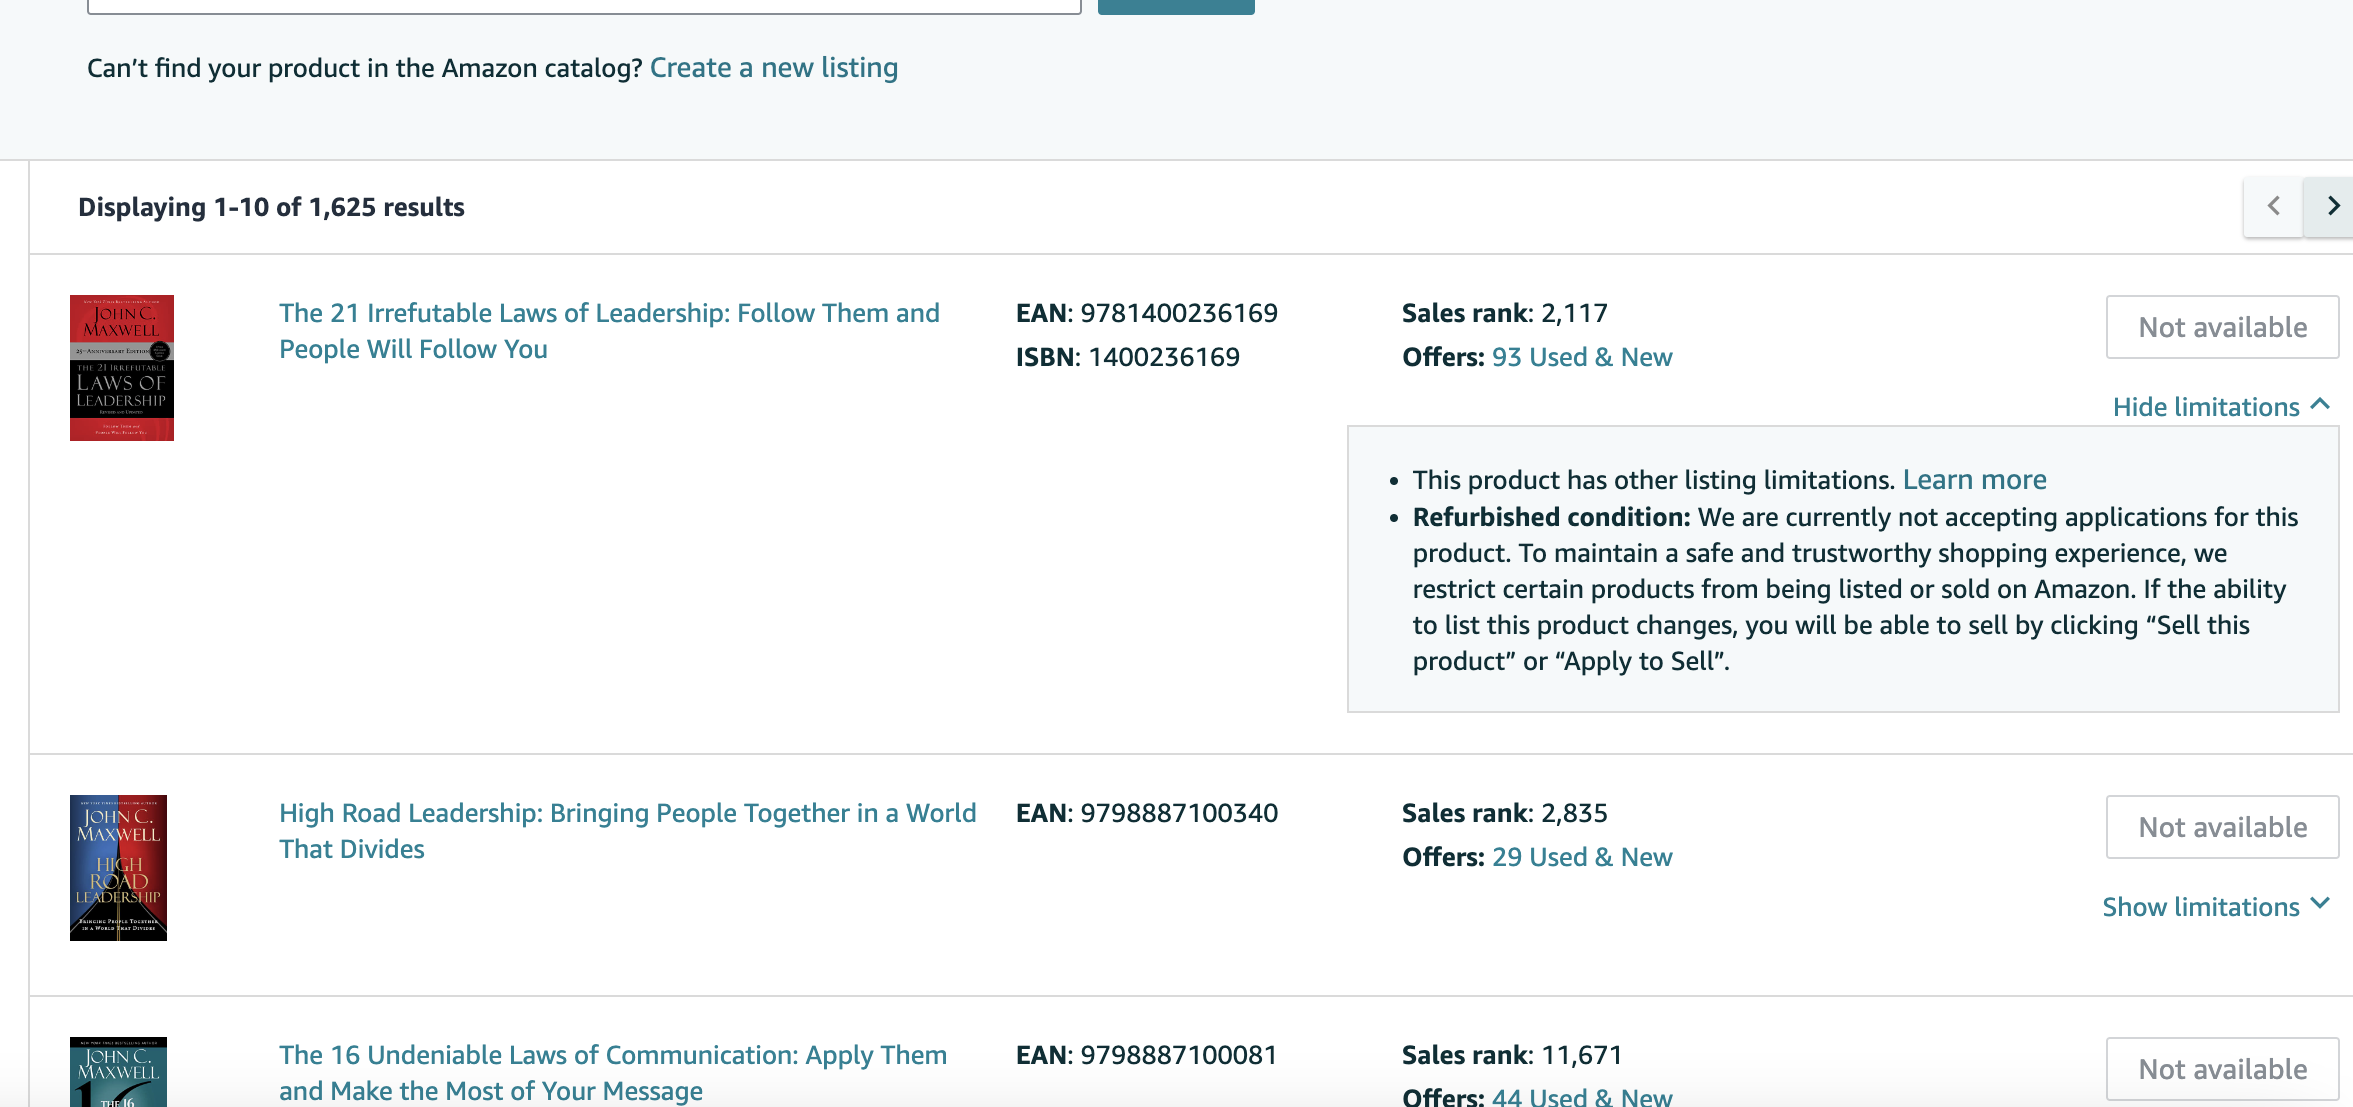The image size is (2353, 1107).
Task: Select Sales rank 11,671 text
Action: coord(1512,1055)
